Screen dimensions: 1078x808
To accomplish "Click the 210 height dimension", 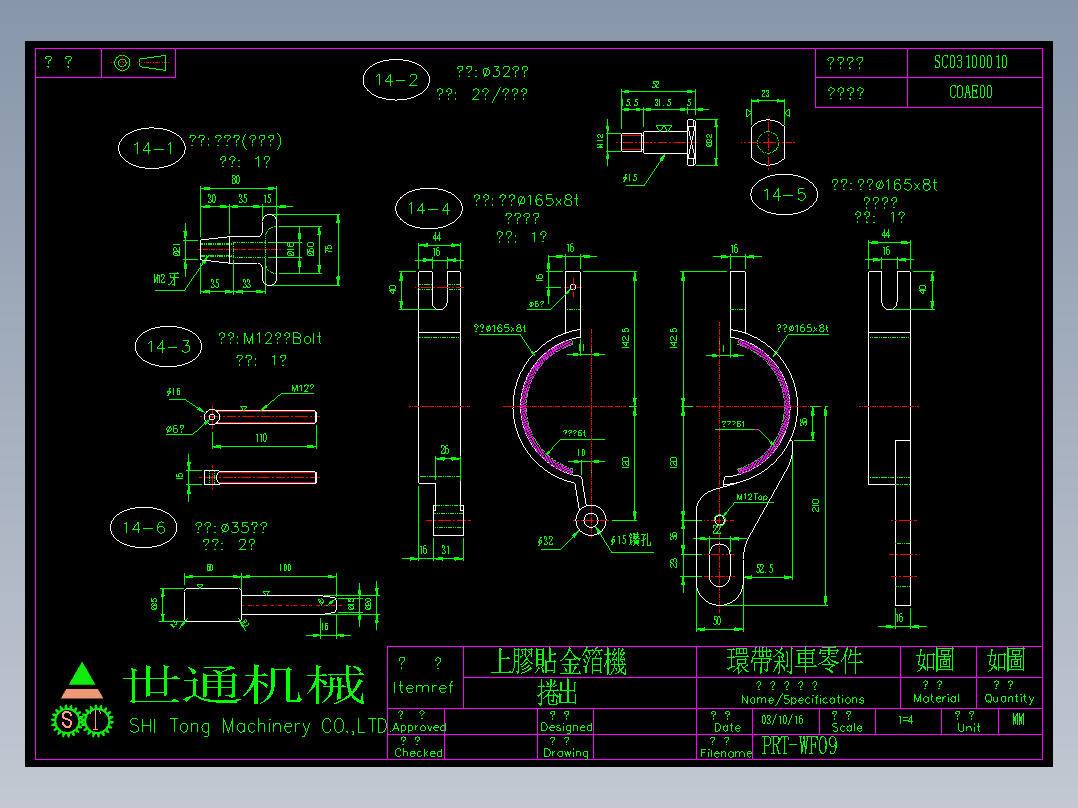I will point(815,505).
